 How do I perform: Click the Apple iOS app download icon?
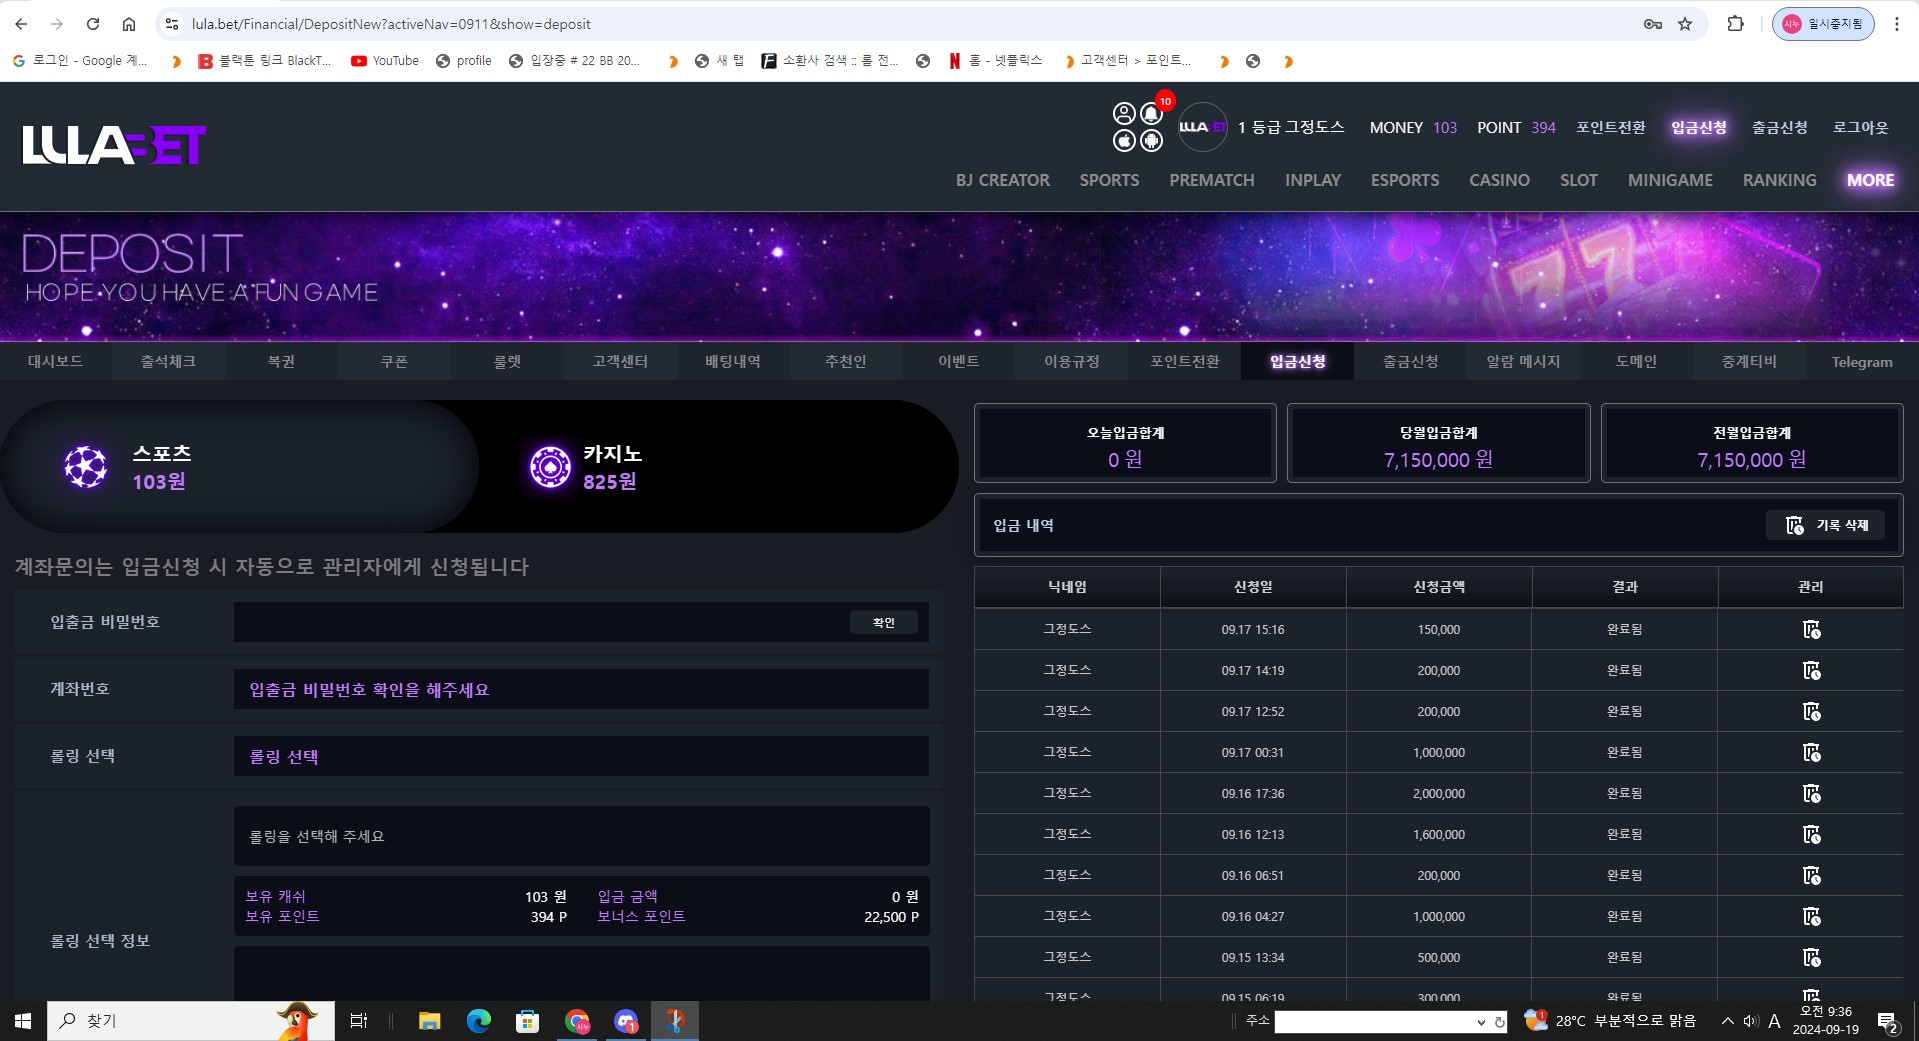click(1124, 140)
